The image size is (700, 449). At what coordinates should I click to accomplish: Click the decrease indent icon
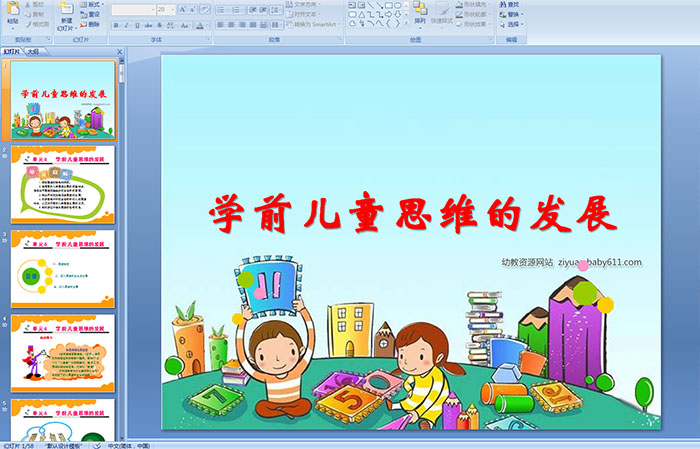(253, 10)
